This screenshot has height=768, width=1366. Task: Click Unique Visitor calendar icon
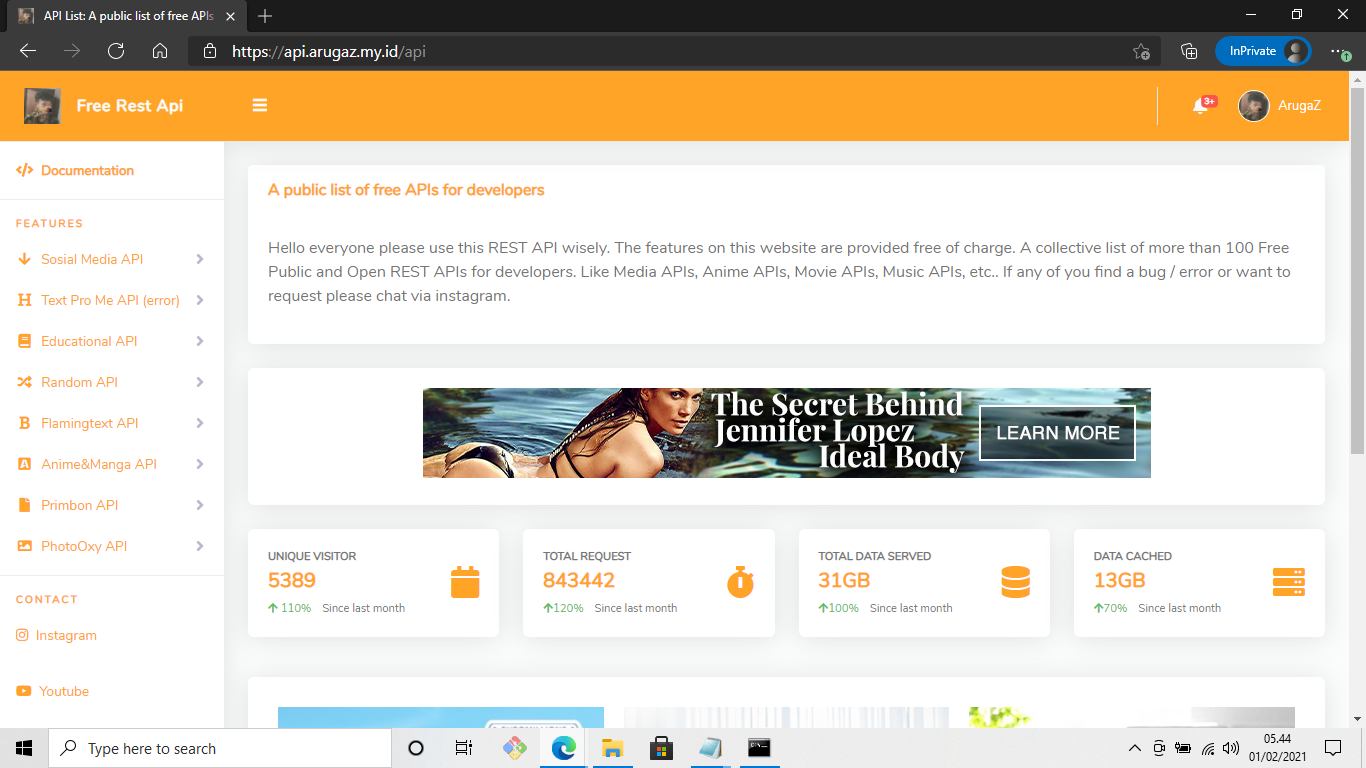pos(465,582)
